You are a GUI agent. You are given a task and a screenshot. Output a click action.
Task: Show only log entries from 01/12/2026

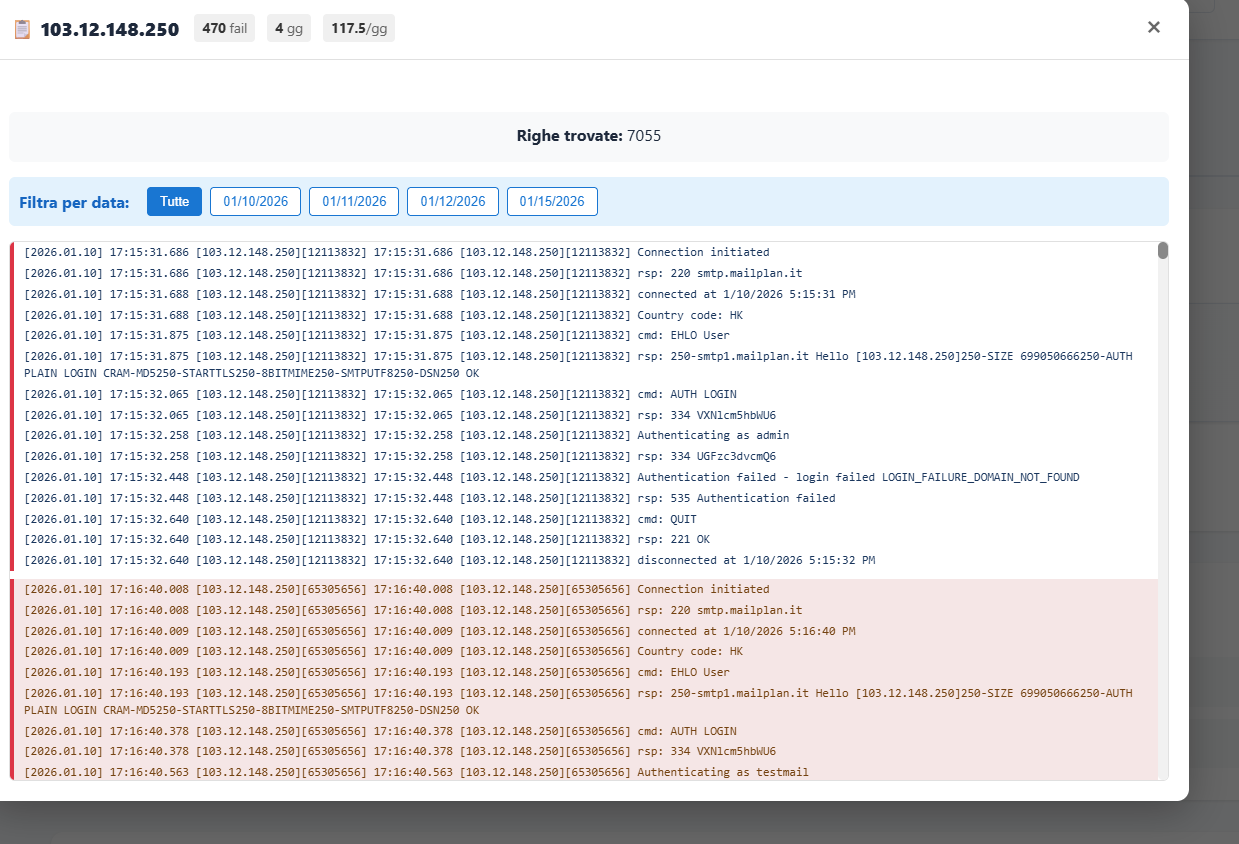tap(452, 201)
